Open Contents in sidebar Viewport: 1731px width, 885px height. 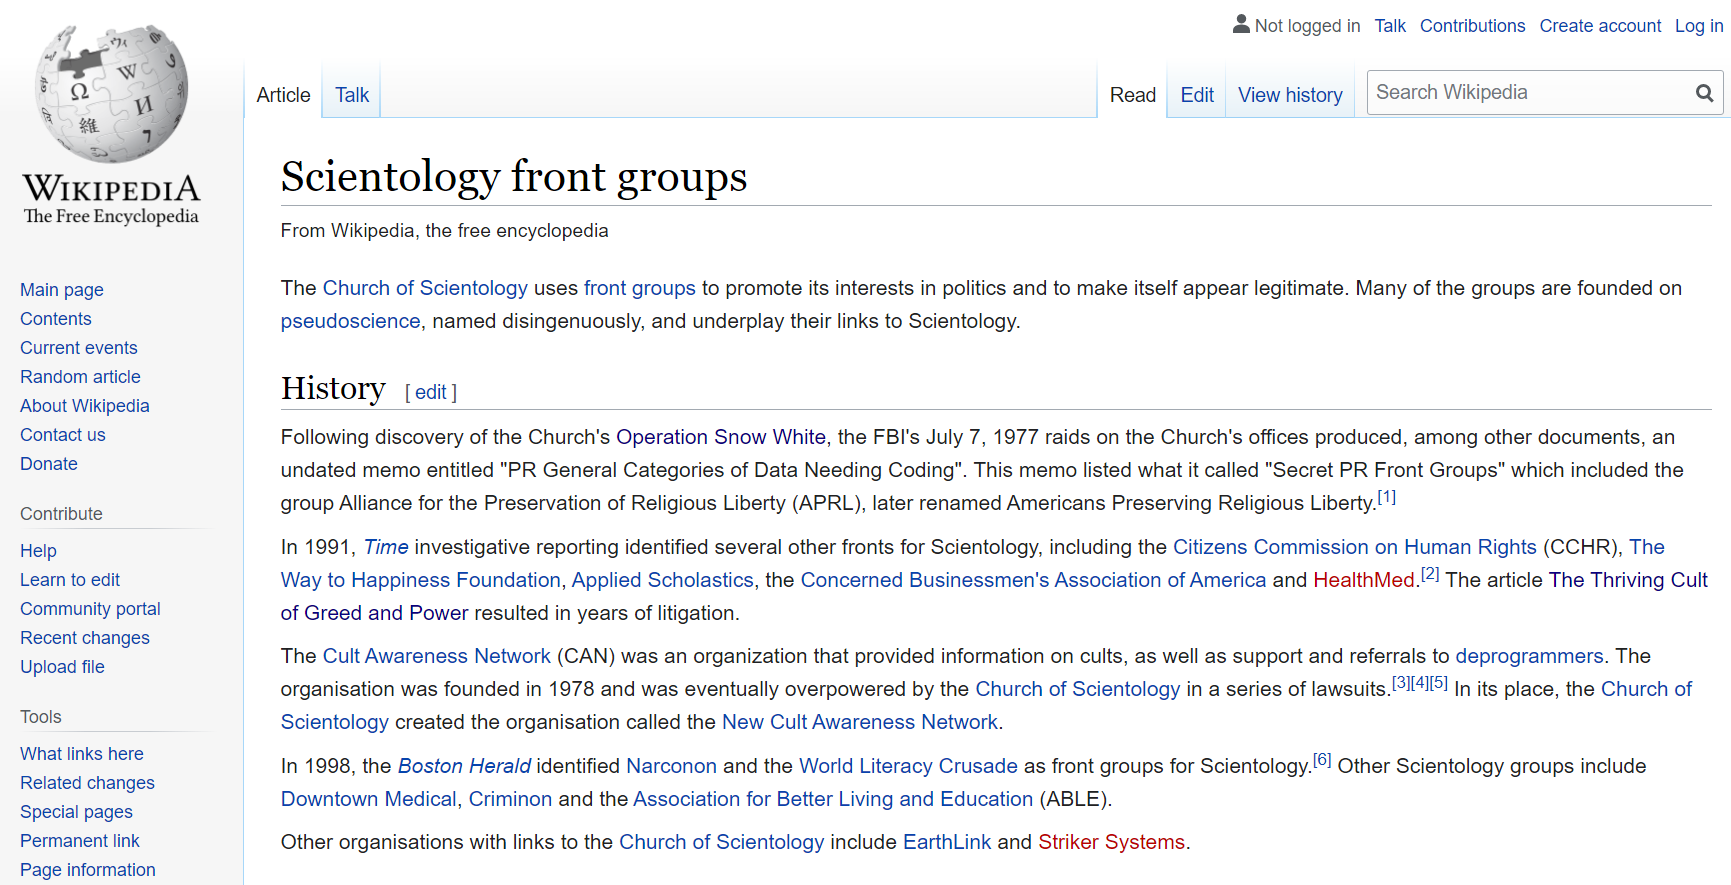56,319
